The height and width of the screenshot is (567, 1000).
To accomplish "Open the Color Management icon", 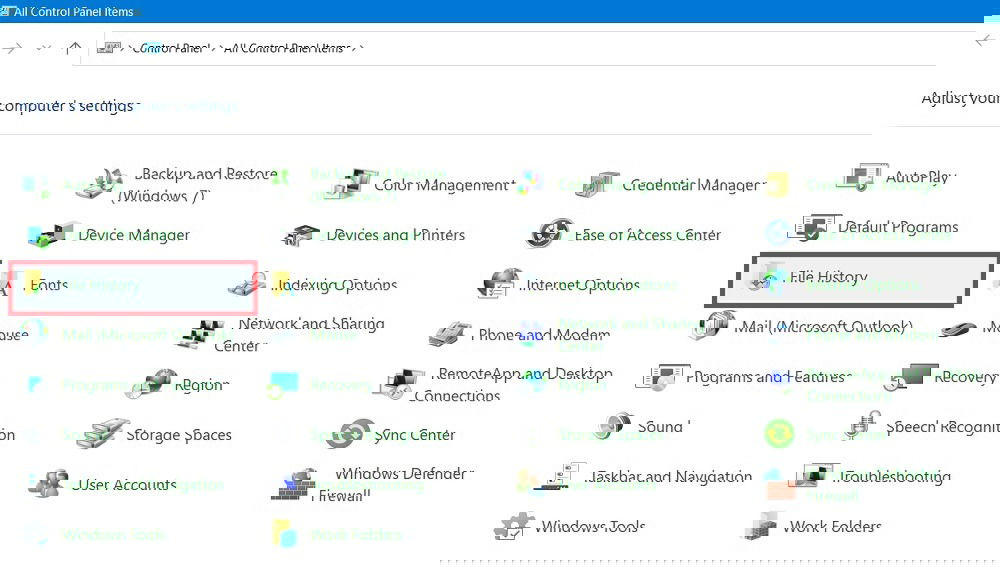I will pos(353,184).
